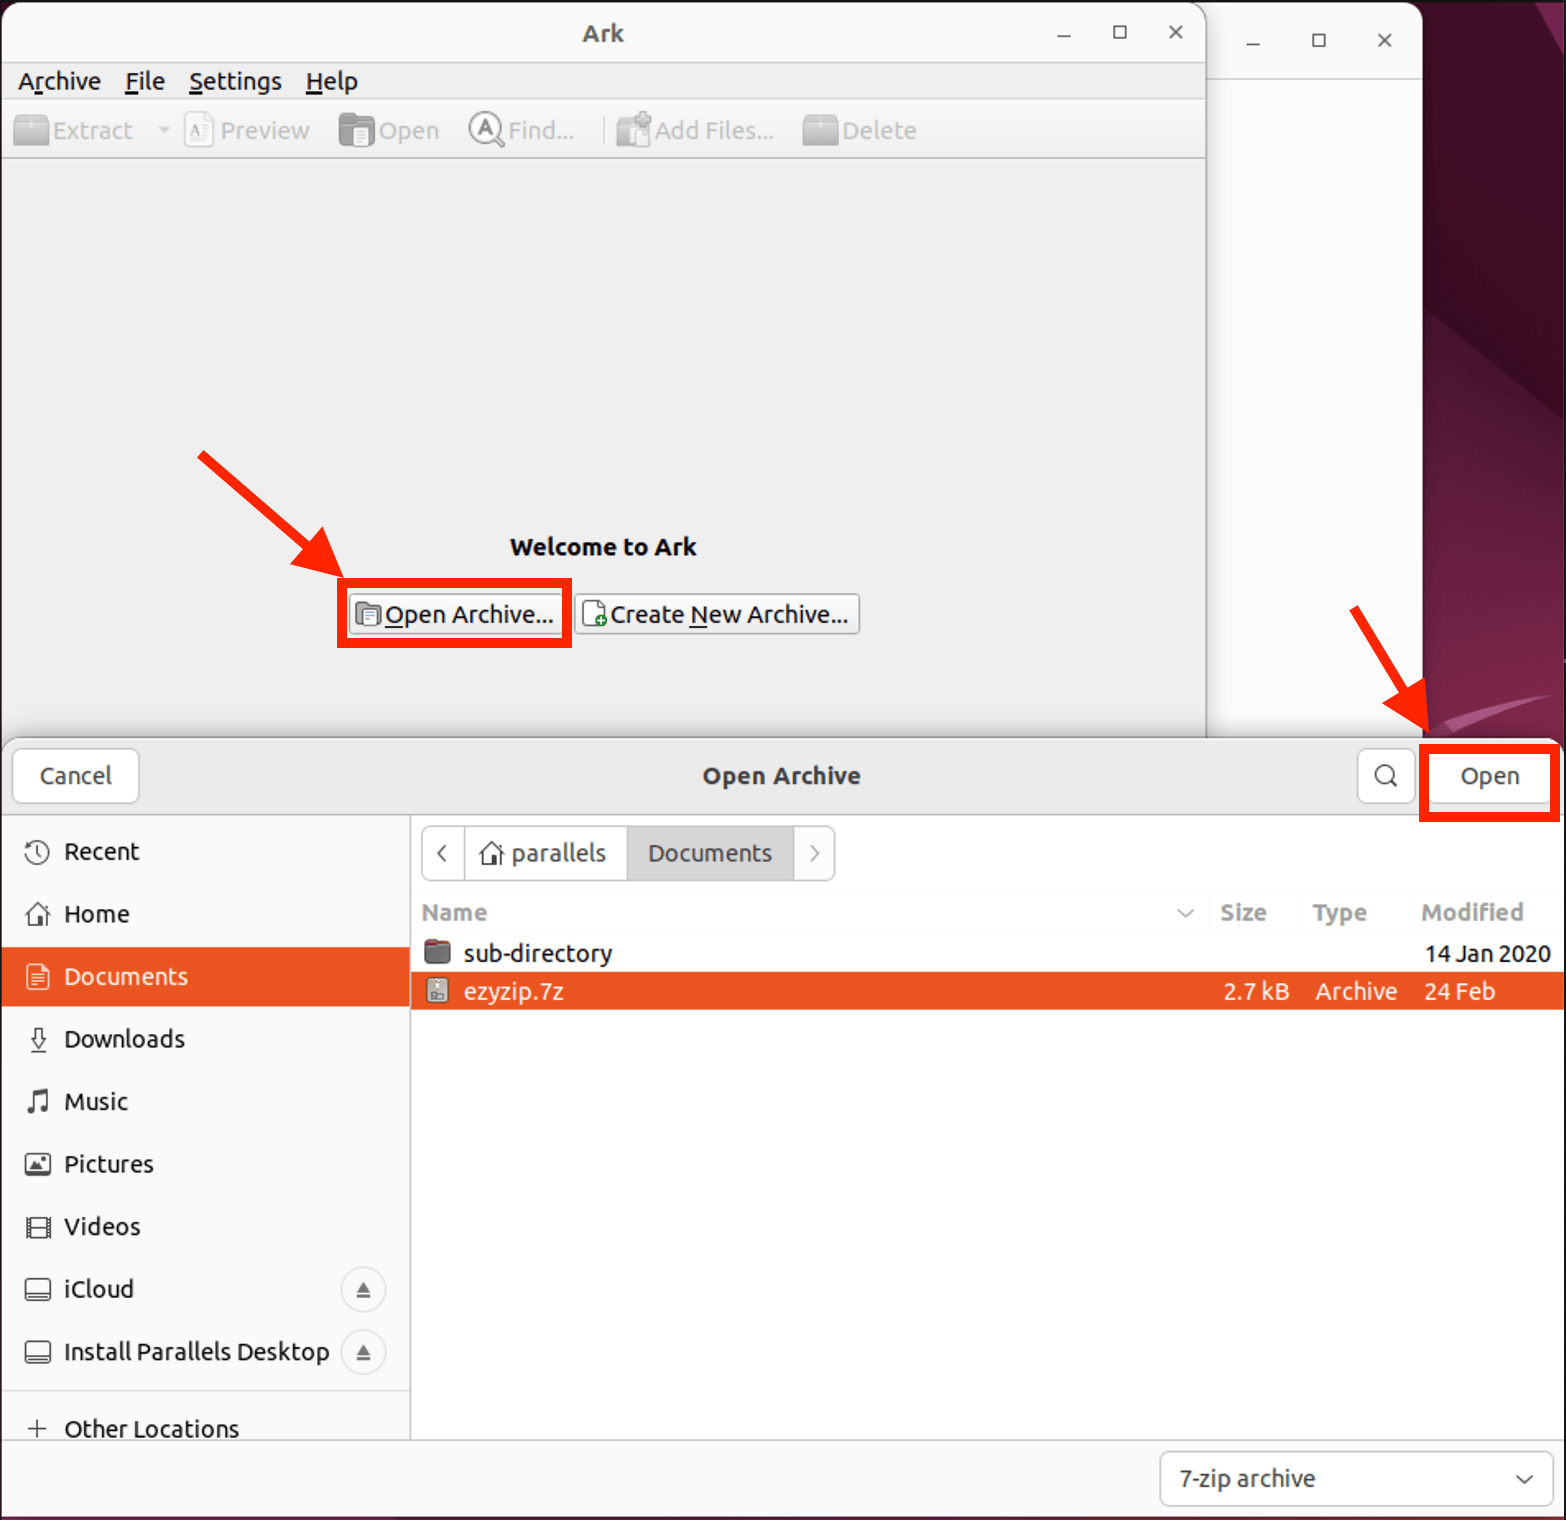1566x1520 pixels.
Task: Click the Delete toolbar icon
Action: (x=858, y=130)
